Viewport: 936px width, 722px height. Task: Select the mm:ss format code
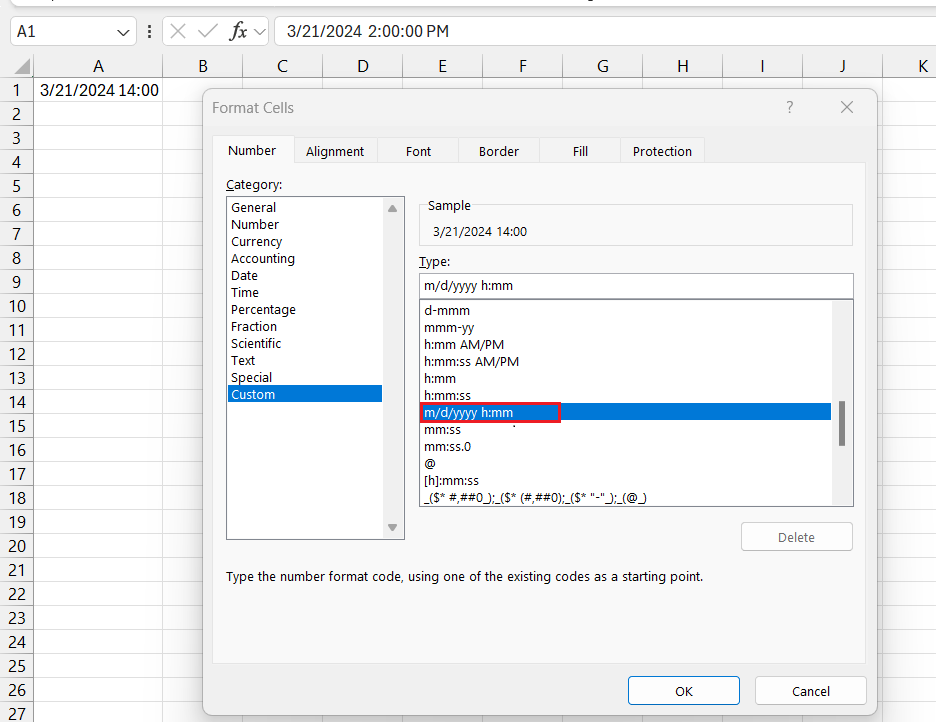pyautogui.click(x=626, y=430)
